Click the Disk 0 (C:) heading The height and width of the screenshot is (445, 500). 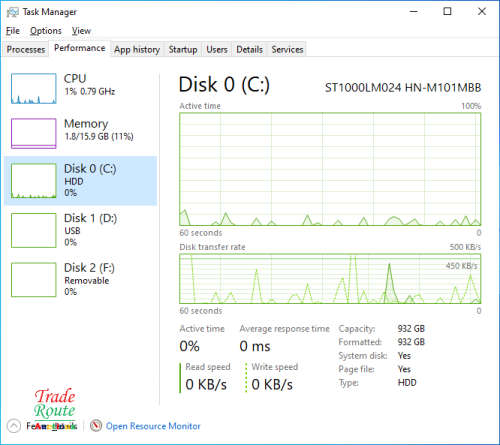[224, 85]
